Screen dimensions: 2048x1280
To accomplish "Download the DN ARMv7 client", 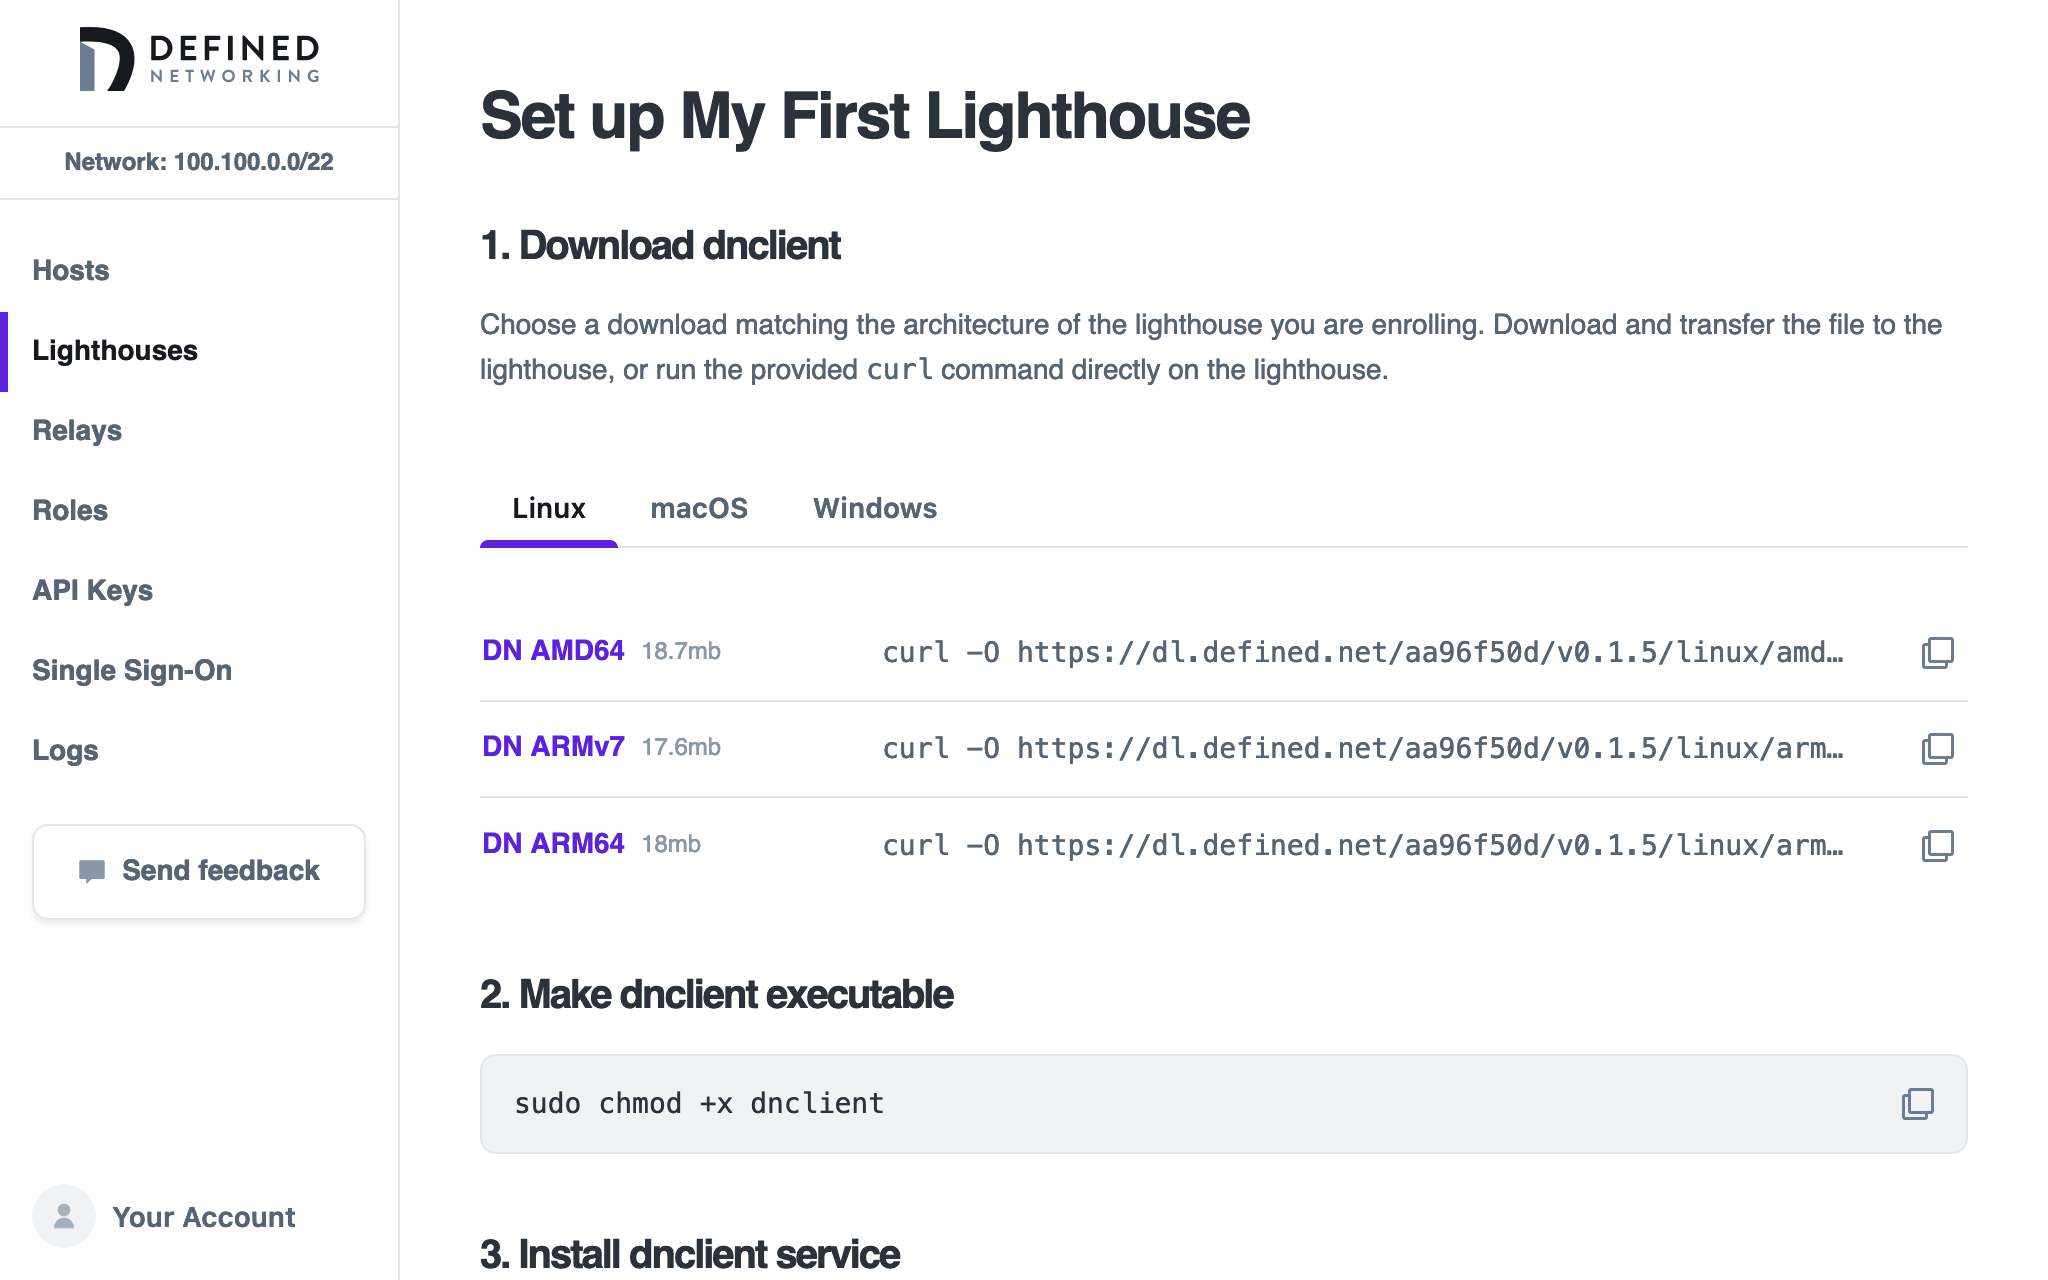I will [x=553, y=747].
